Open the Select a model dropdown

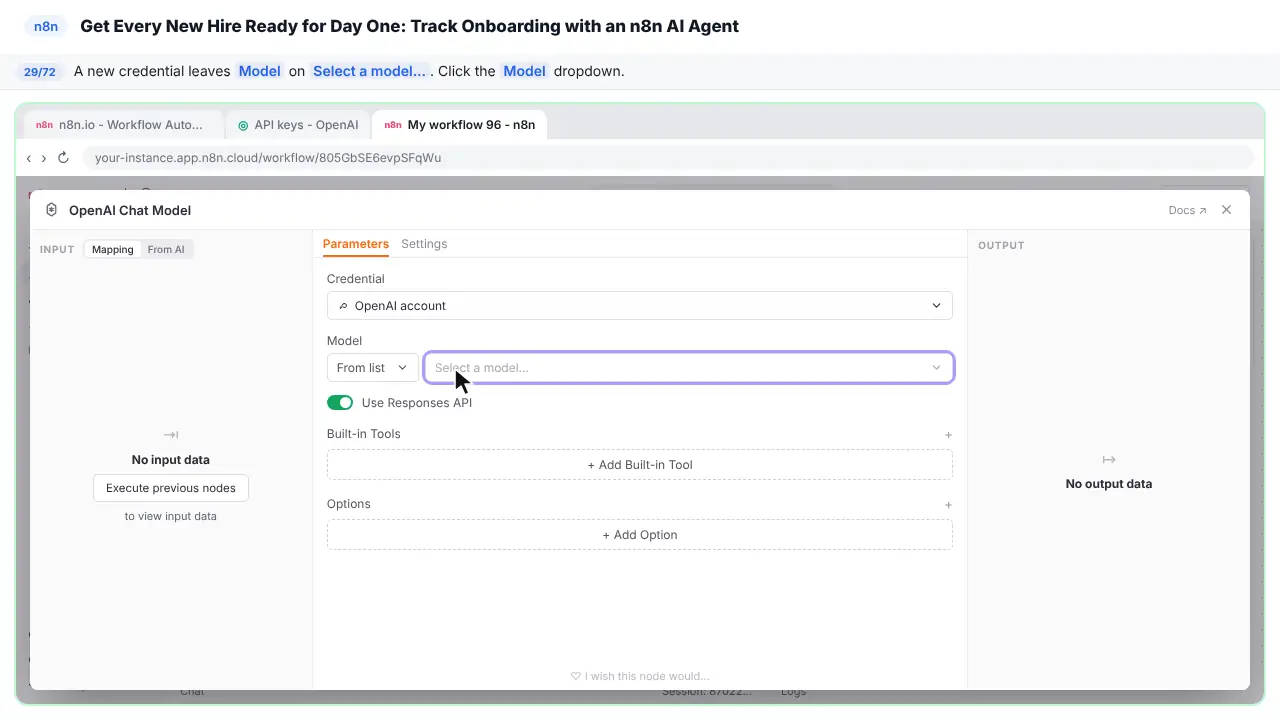point(689,368)
